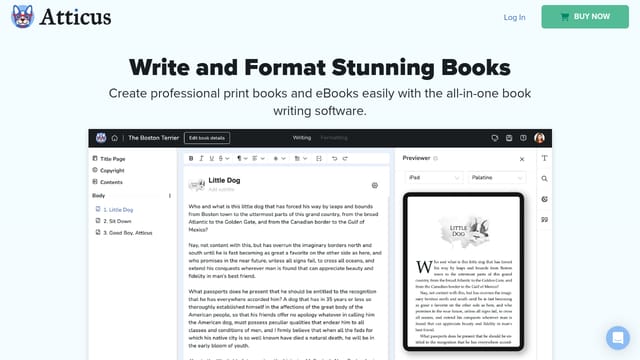Select chapter 3. Good Boy, Atticus
Viewport: 640px width, 360px height.
[124, 233]
